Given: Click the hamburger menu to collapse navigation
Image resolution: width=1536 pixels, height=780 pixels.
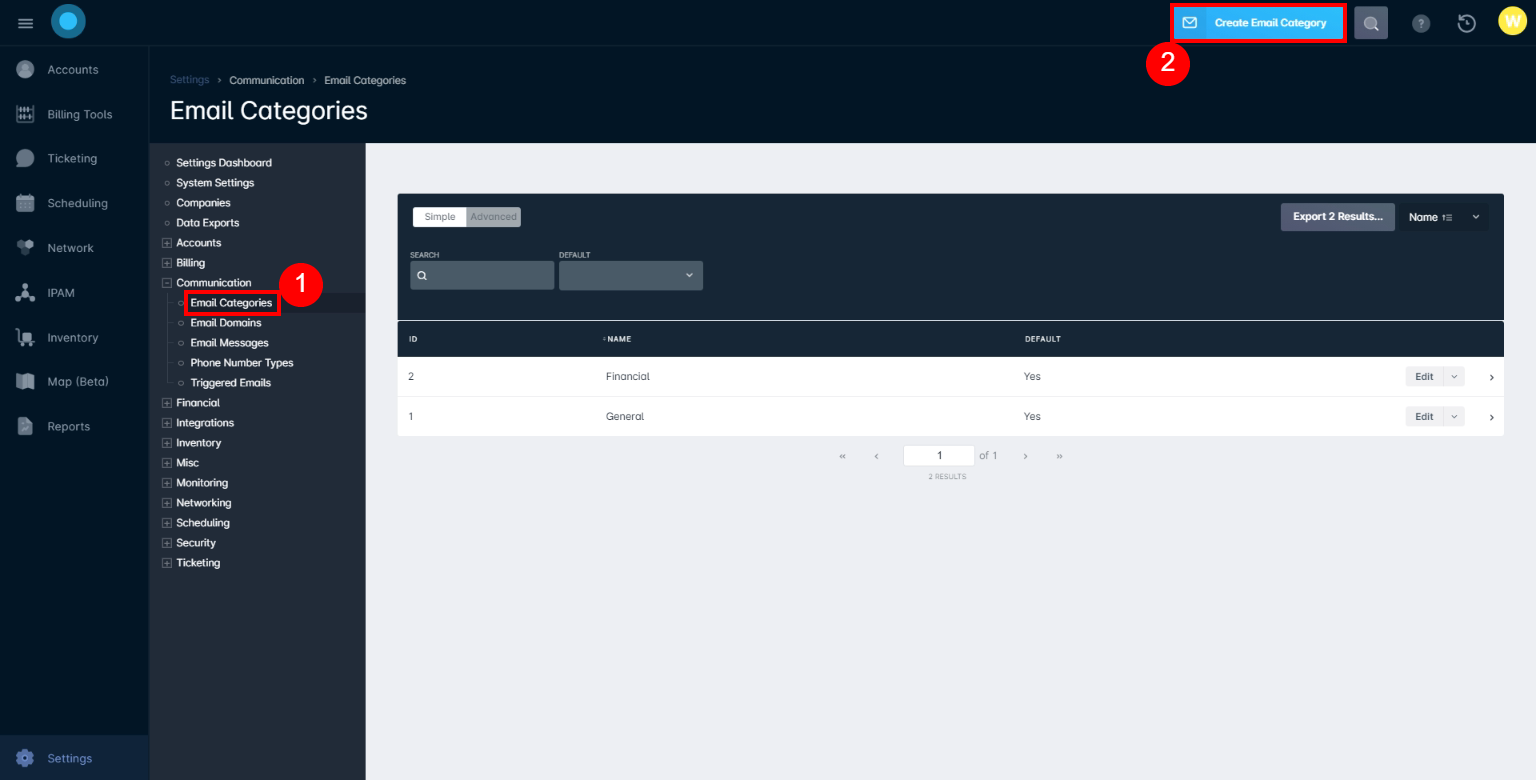Looking at the screenshot, I should pos(25,22).
